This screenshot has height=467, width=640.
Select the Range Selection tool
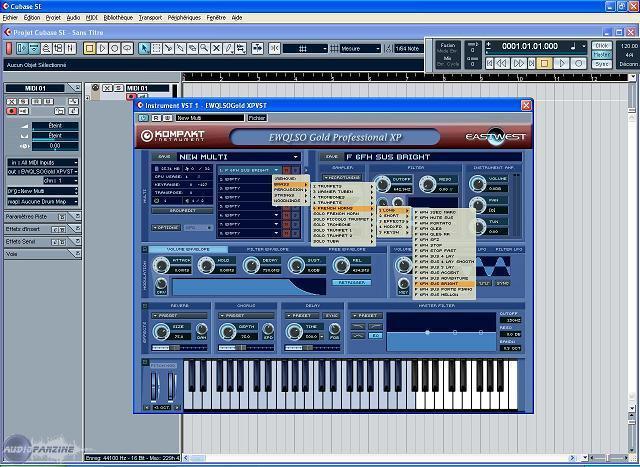click(156, 49)
